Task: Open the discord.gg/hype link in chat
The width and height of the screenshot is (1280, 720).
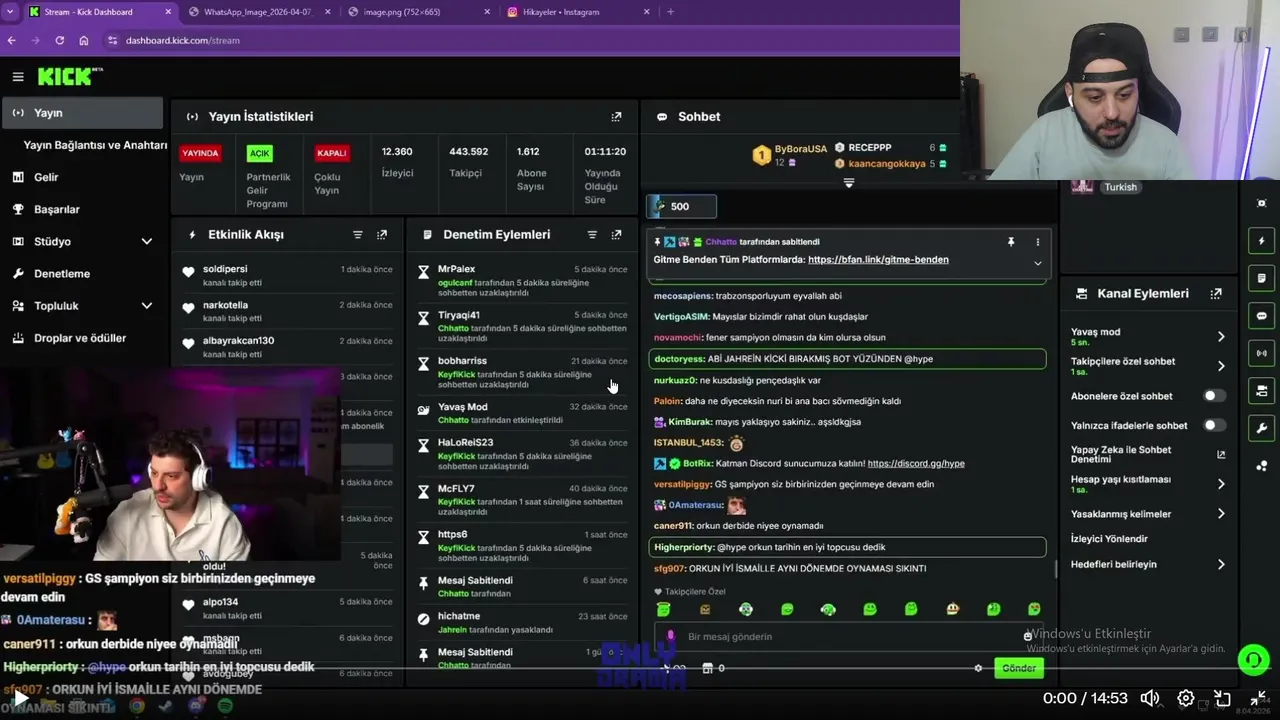Action: 916,464
